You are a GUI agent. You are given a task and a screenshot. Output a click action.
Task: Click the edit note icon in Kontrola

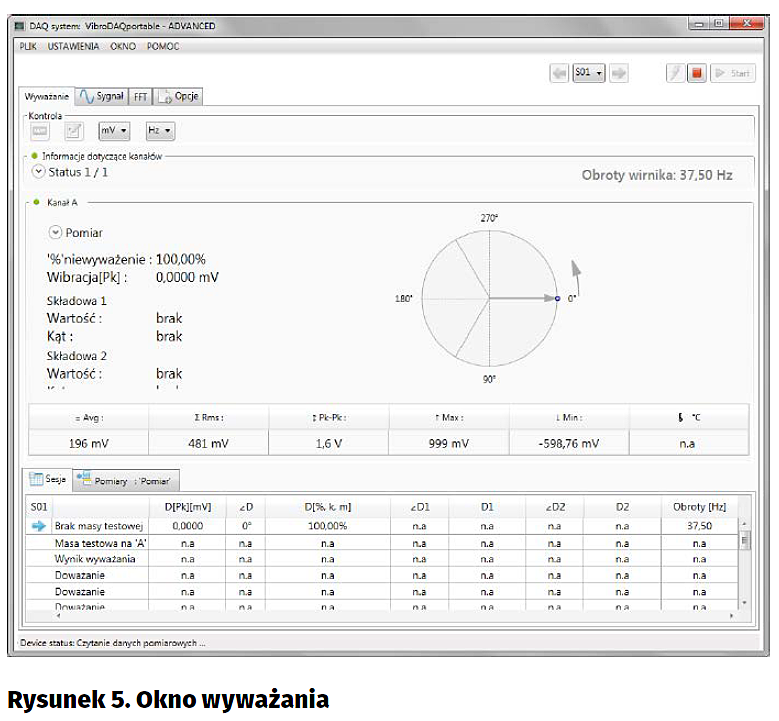74,130
